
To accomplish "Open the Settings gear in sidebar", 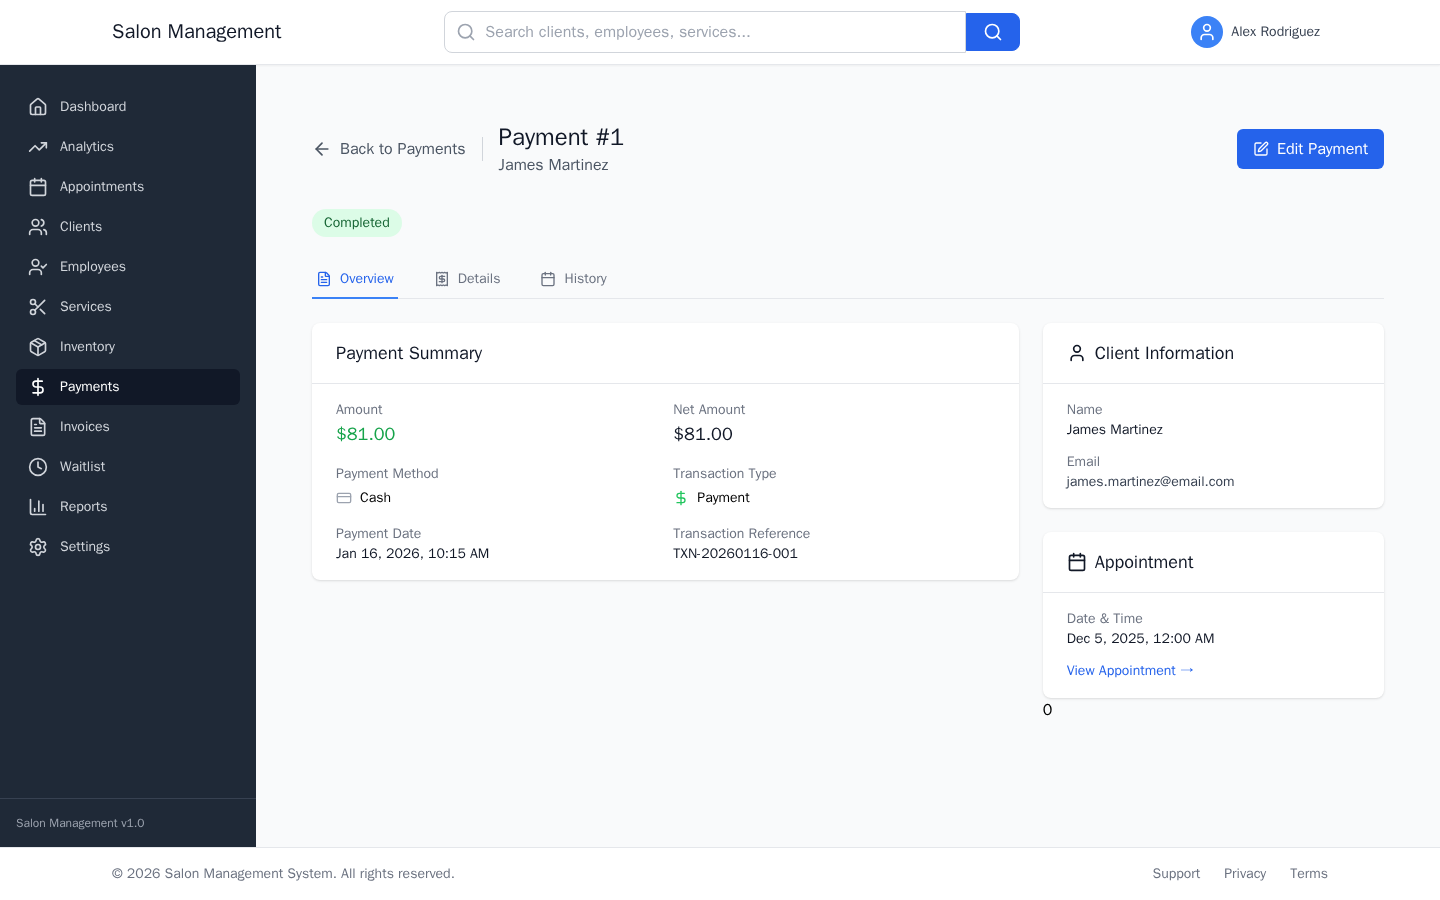I will pos(37,546).
